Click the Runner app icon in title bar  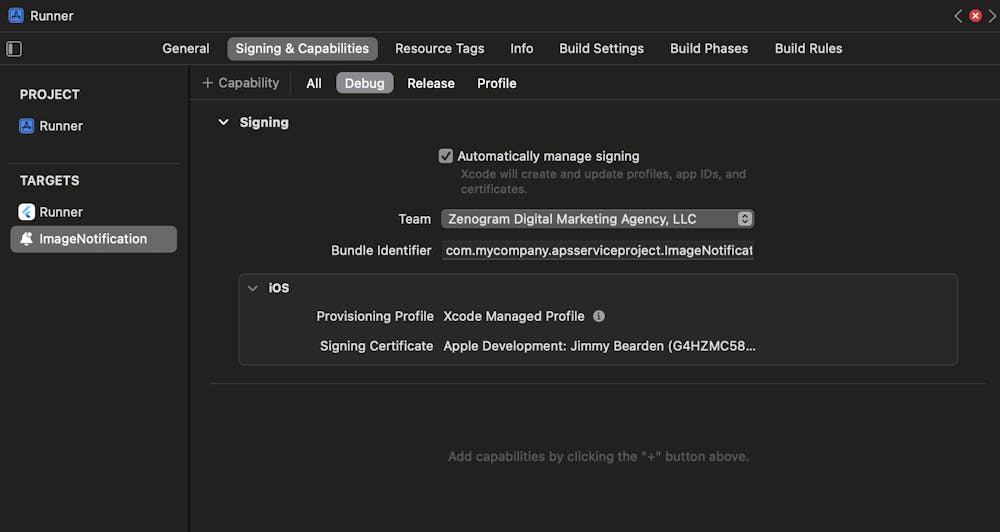pyautogui.click(x=16, y=16)
